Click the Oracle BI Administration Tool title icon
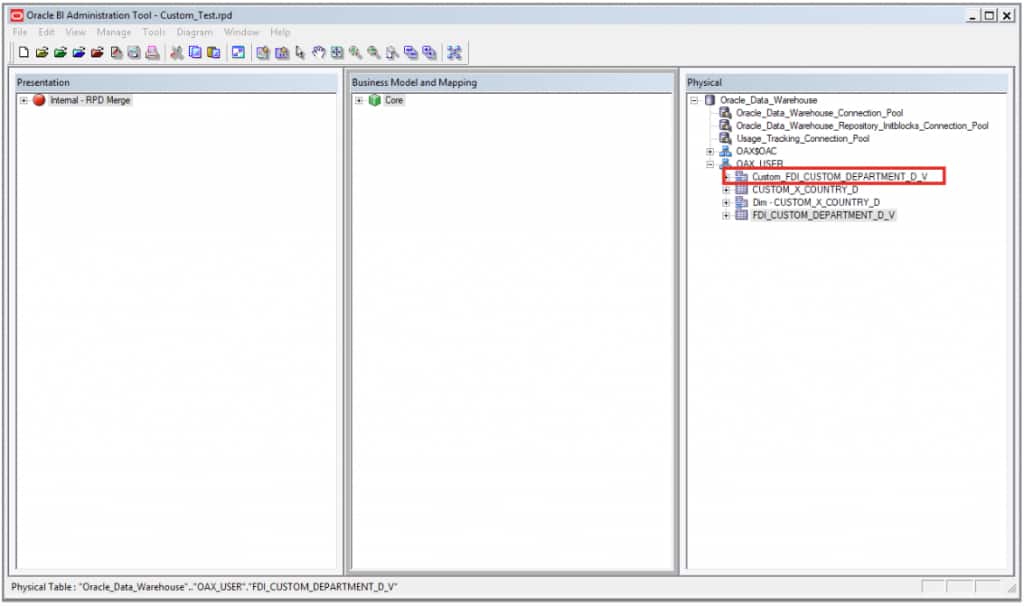Viewport: 1024px width, 606px height. pyautogui.click(x=16, y=15)
